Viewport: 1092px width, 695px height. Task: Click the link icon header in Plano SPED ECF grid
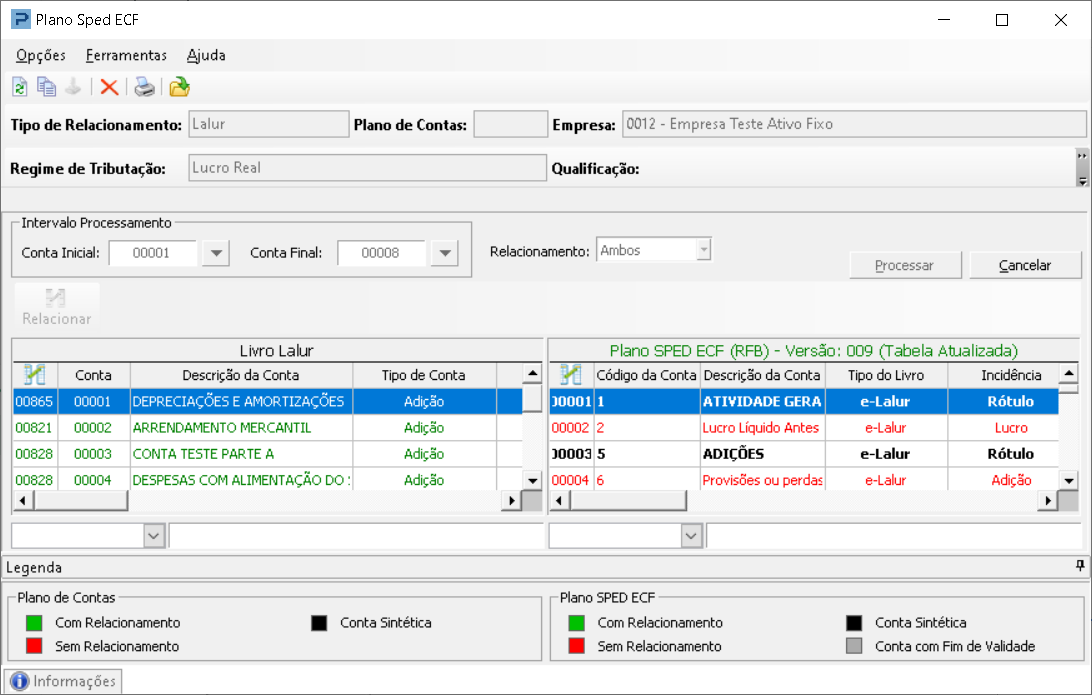pos(571,375)
